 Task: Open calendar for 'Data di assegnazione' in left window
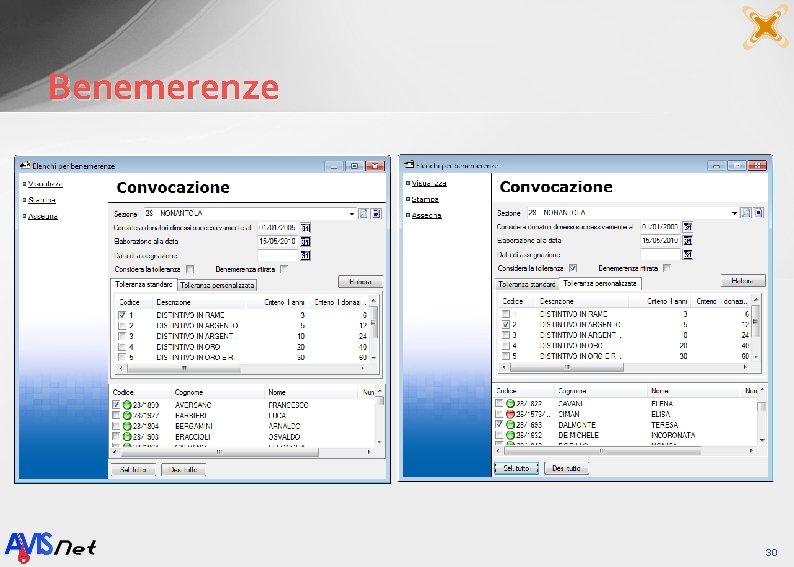[x=305, y=256]
